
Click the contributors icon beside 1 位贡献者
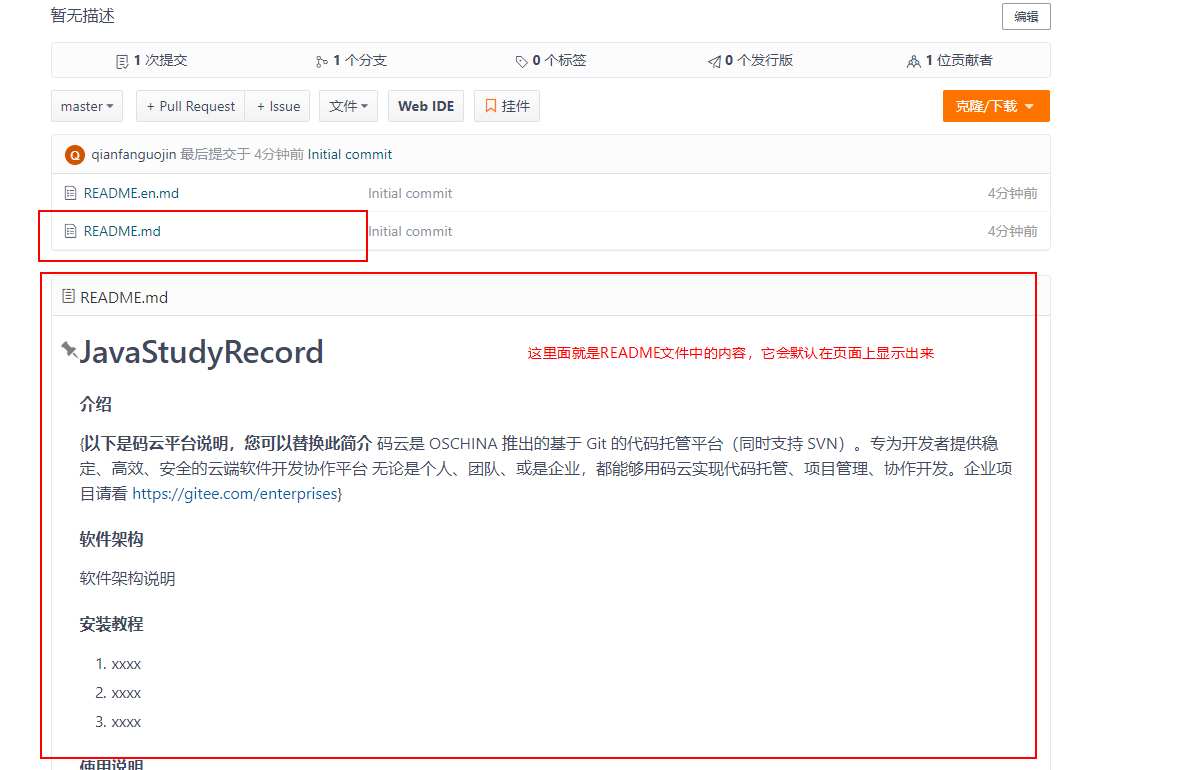click(x=913, y=61)
